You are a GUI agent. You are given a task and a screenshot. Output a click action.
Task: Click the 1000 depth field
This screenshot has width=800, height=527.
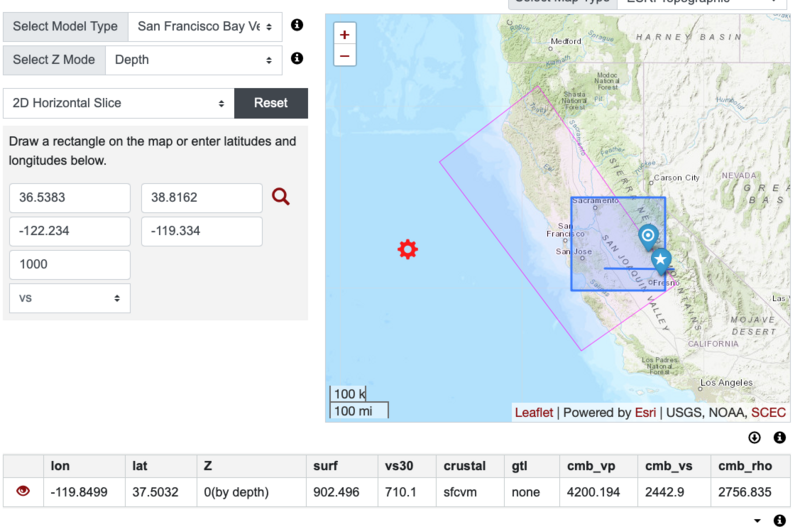click(x=70, y=264)
